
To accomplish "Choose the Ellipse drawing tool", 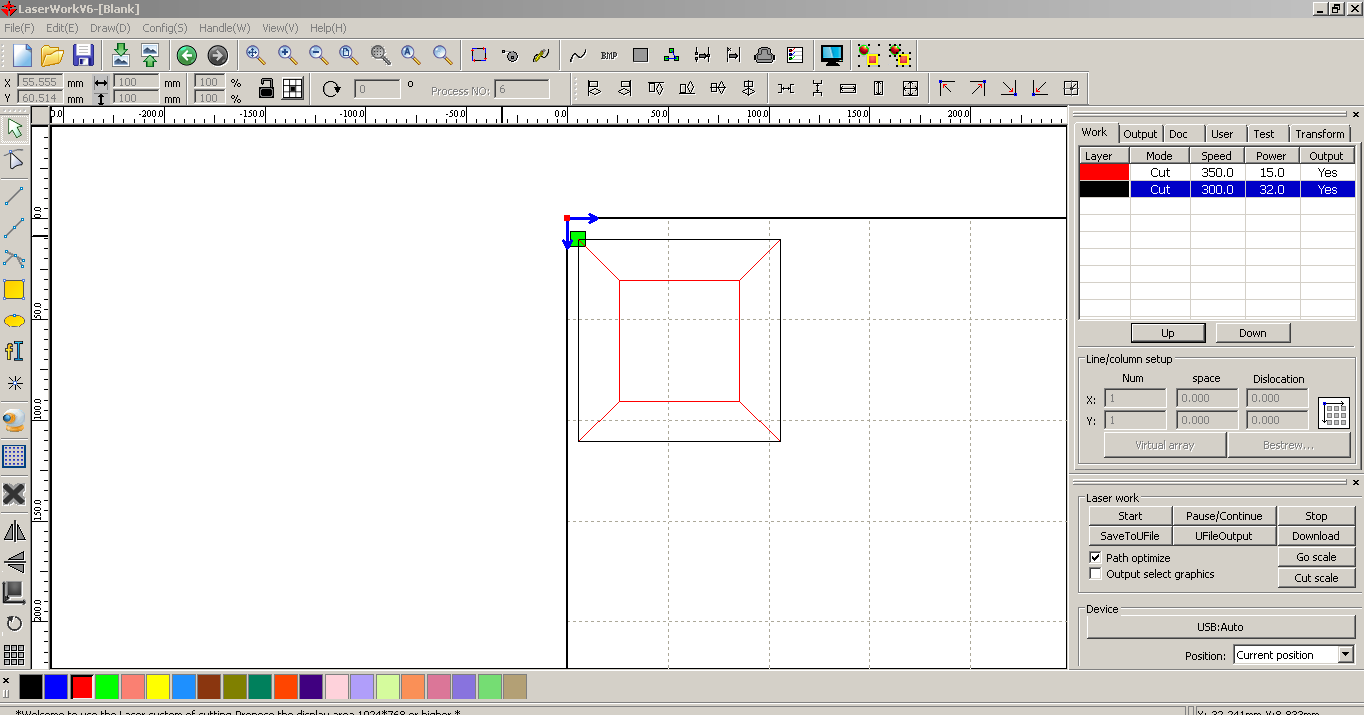I will click(x=14, y=321).
